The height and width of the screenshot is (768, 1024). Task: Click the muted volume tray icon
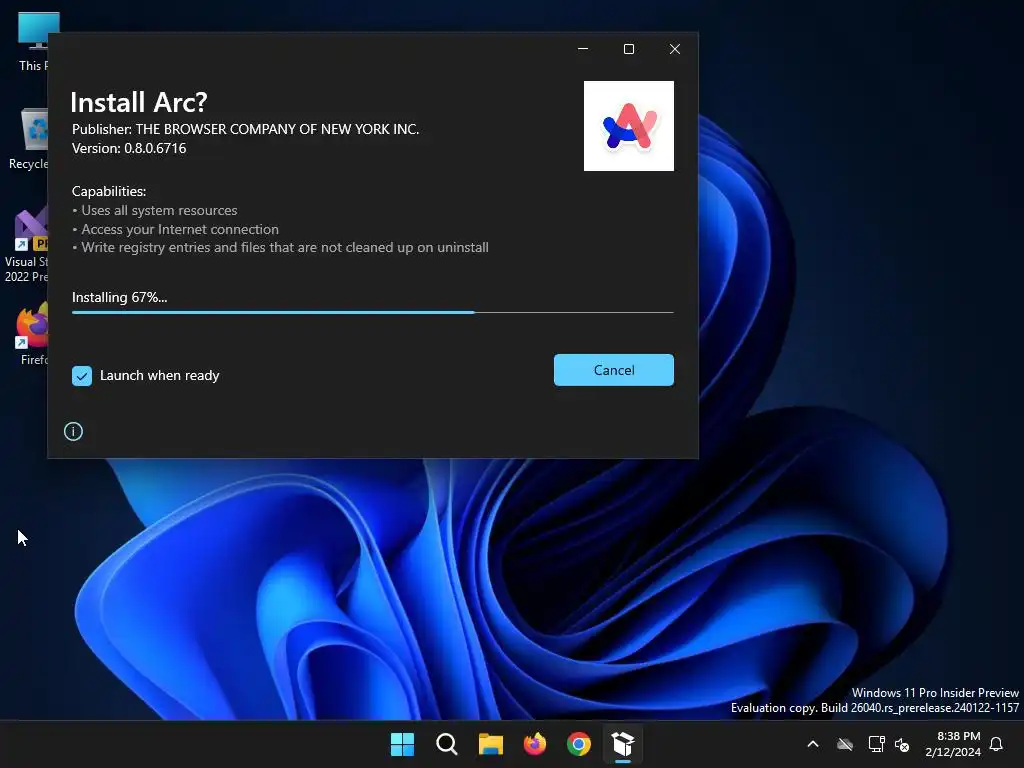(x=902, y=744)
